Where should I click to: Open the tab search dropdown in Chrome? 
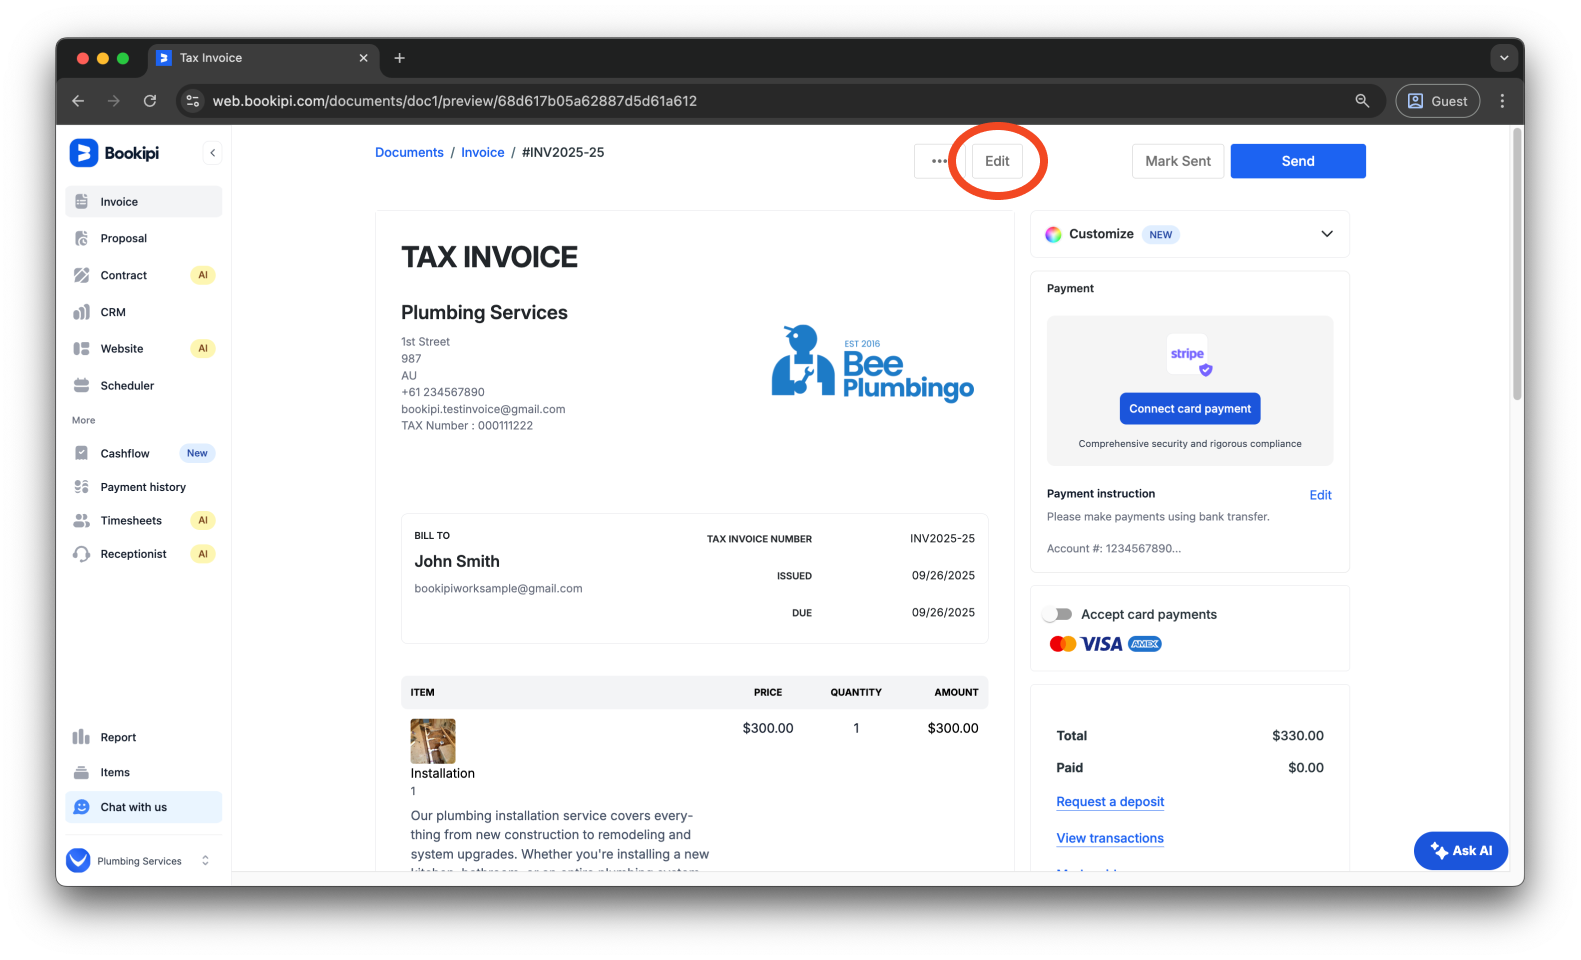click(1504, 58)
